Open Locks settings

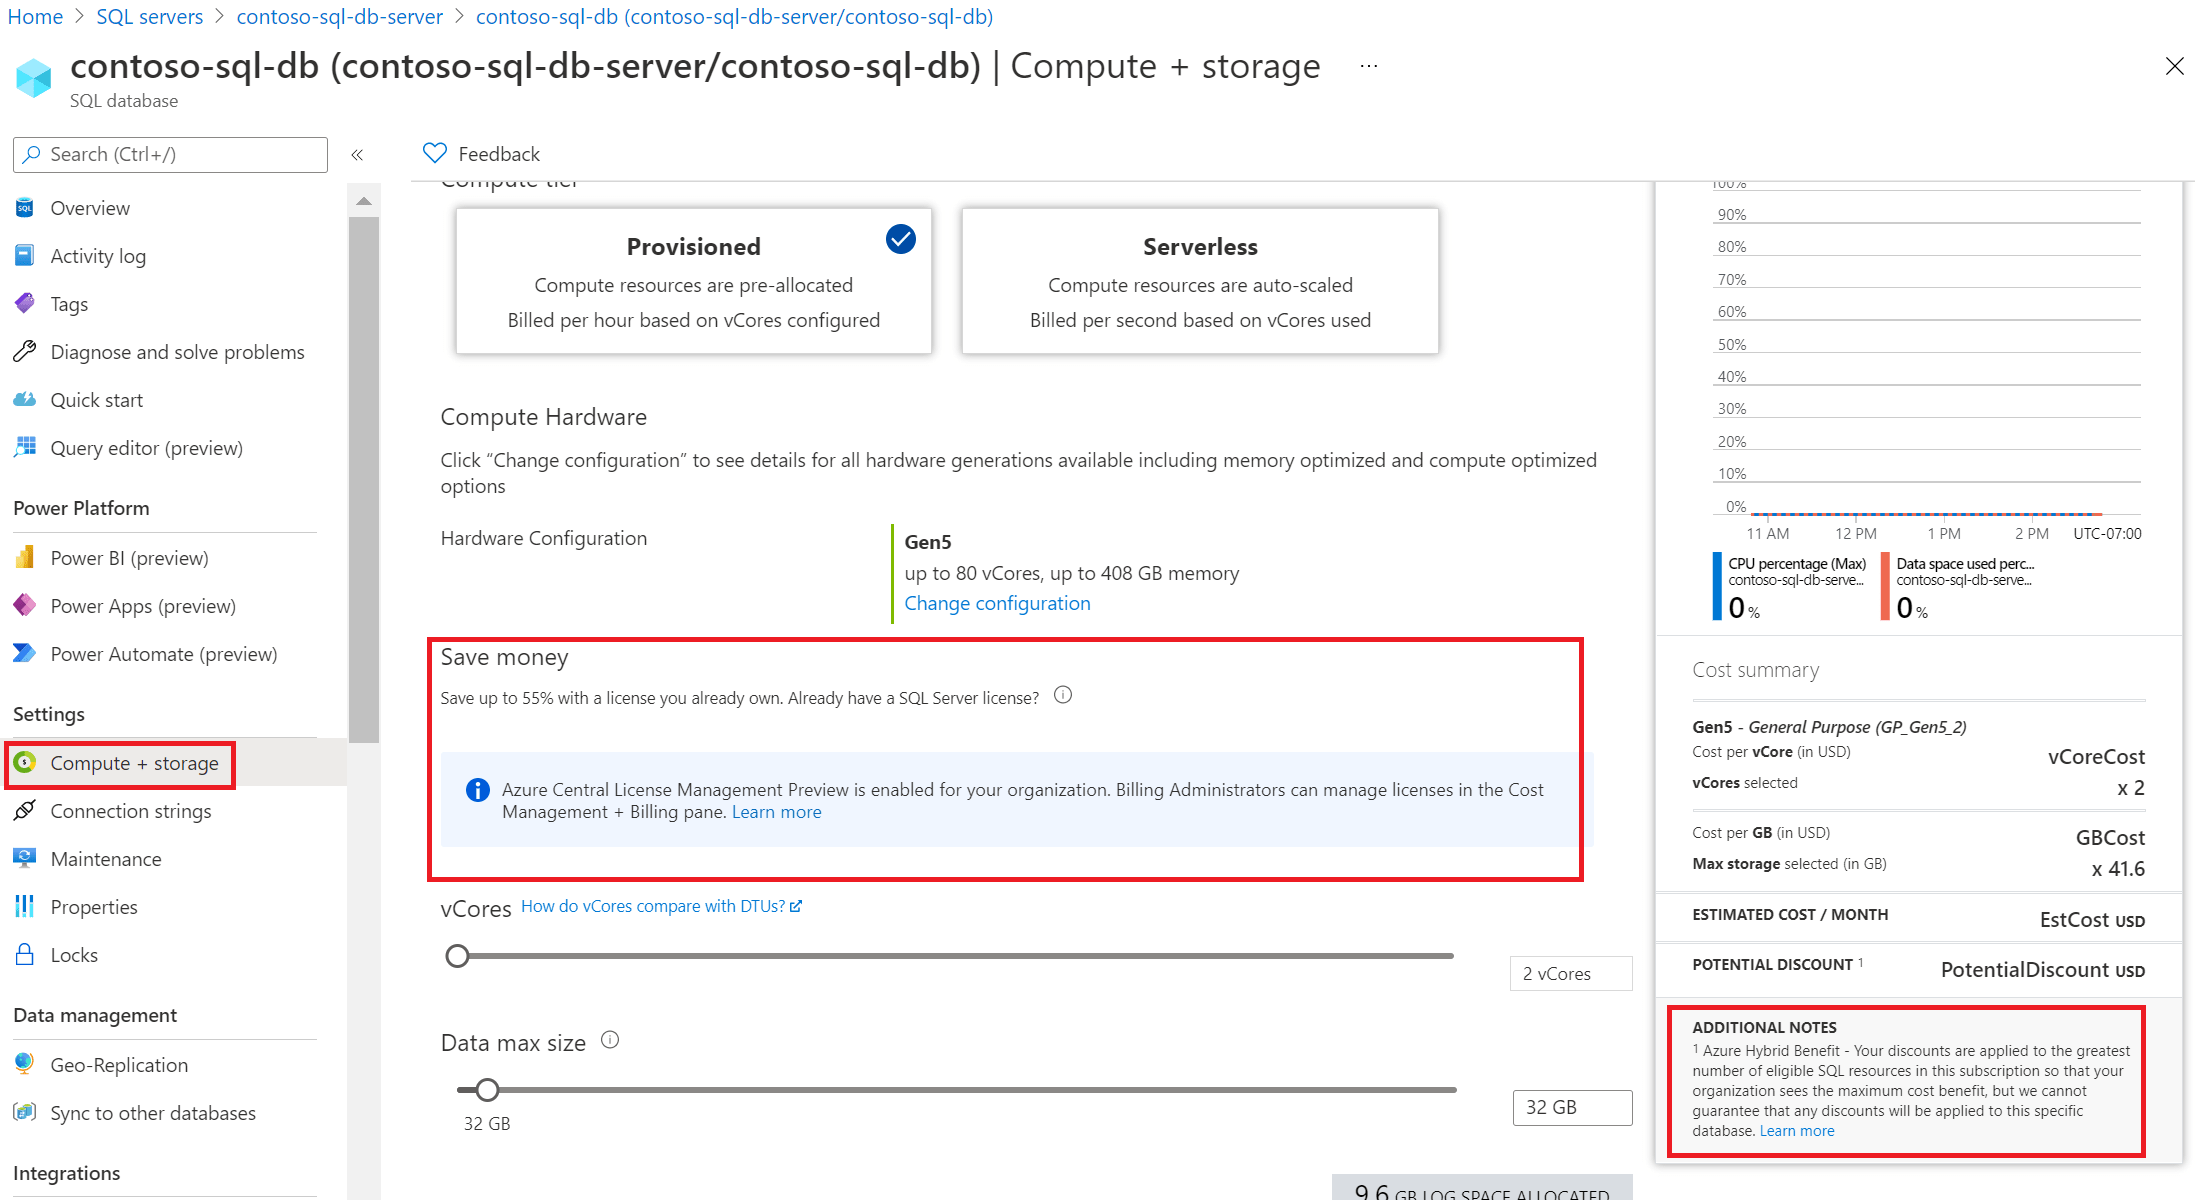pos(74,954)
